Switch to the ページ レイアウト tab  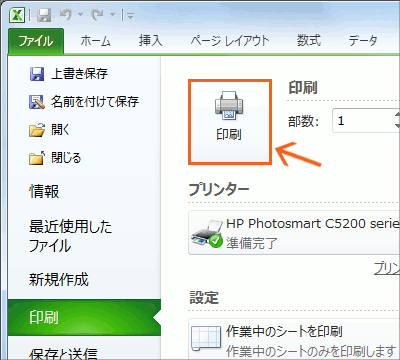click(x=230, y=41)
